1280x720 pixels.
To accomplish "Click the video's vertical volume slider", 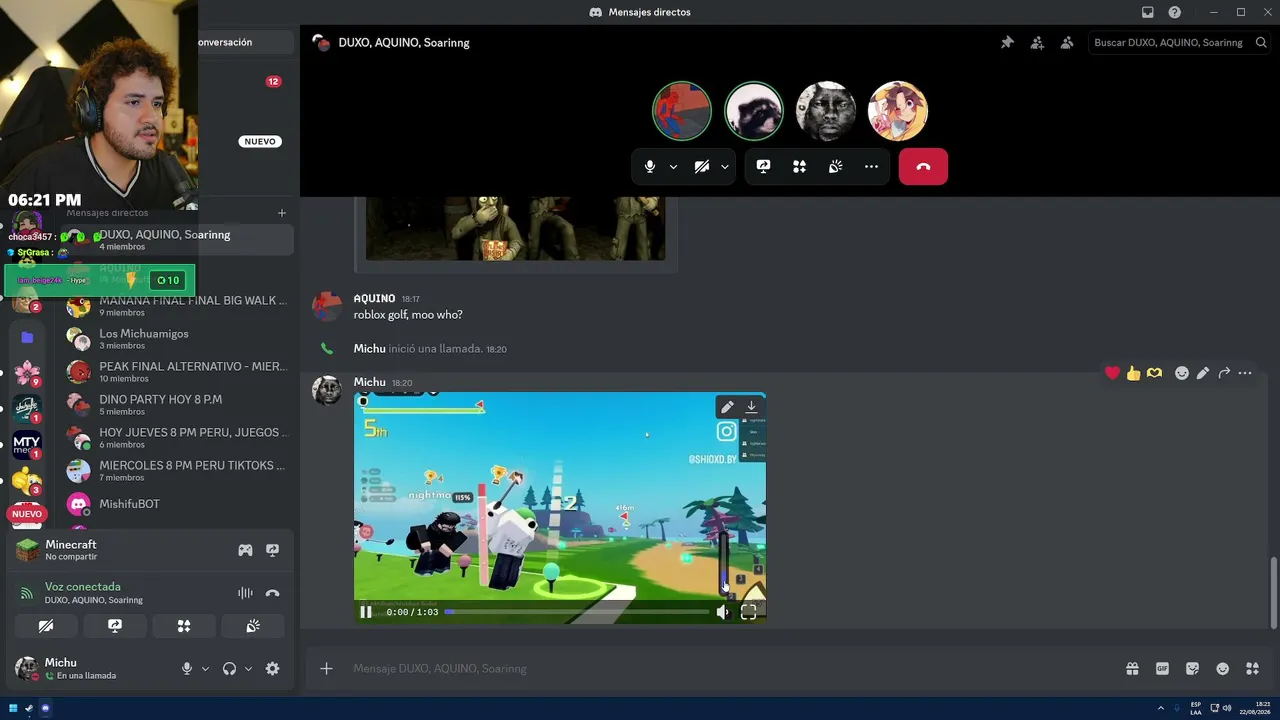I will pos(723,564).
